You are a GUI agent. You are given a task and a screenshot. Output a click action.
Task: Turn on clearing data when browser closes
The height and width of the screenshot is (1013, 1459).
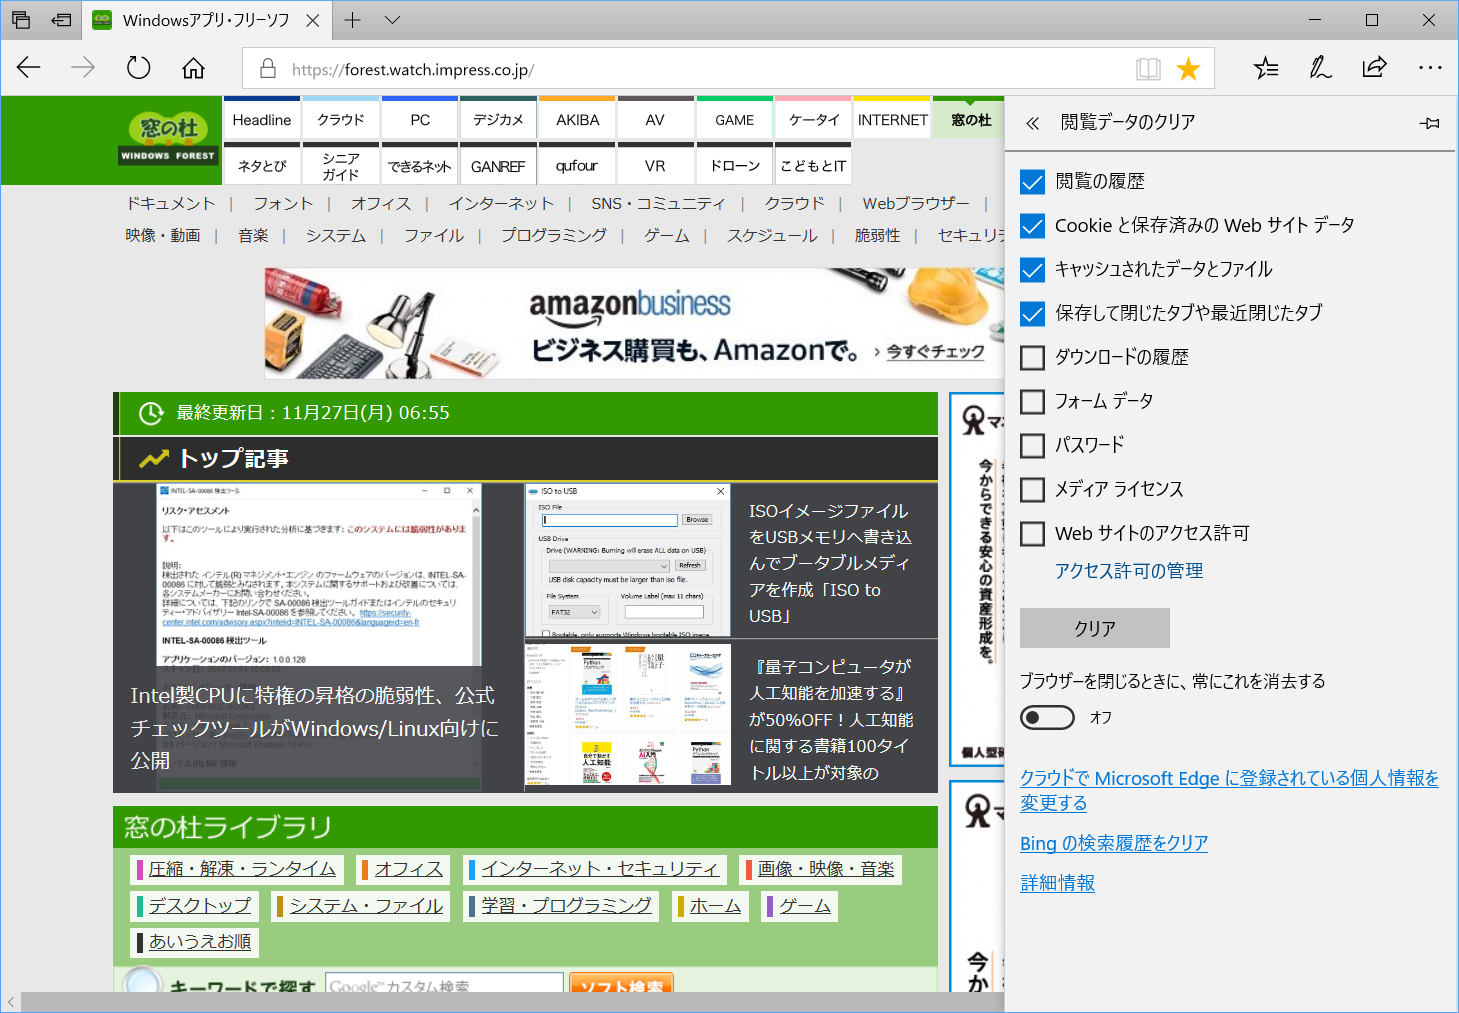[1047, 717]
